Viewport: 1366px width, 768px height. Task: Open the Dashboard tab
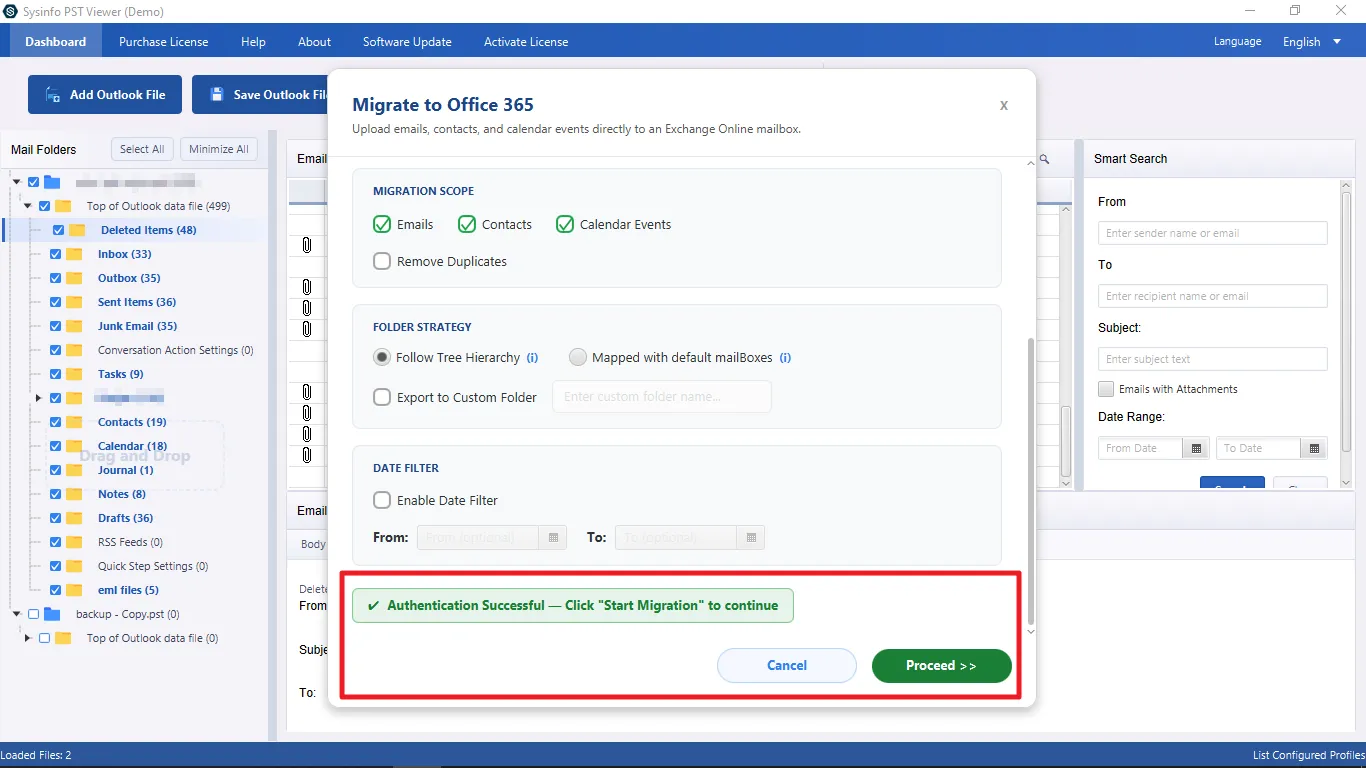pos(56,42)
